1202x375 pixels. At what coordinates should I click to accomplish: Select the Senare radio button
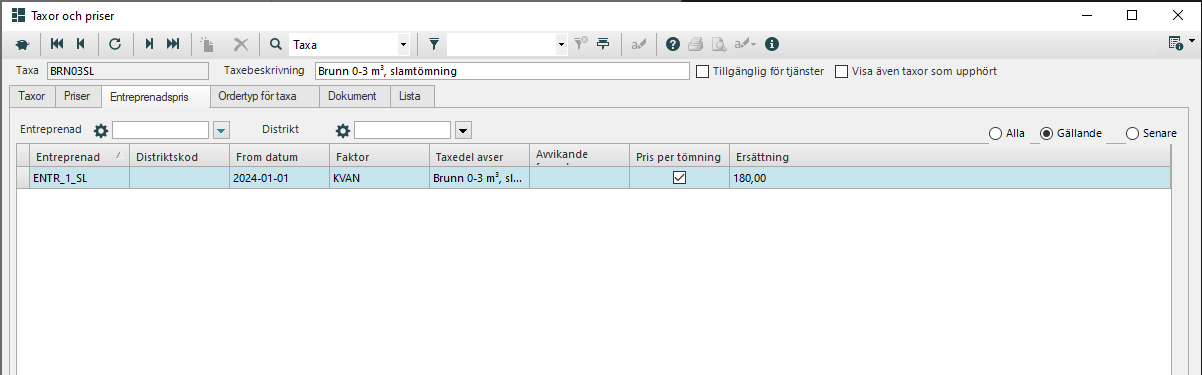(x=1133, y=133)
